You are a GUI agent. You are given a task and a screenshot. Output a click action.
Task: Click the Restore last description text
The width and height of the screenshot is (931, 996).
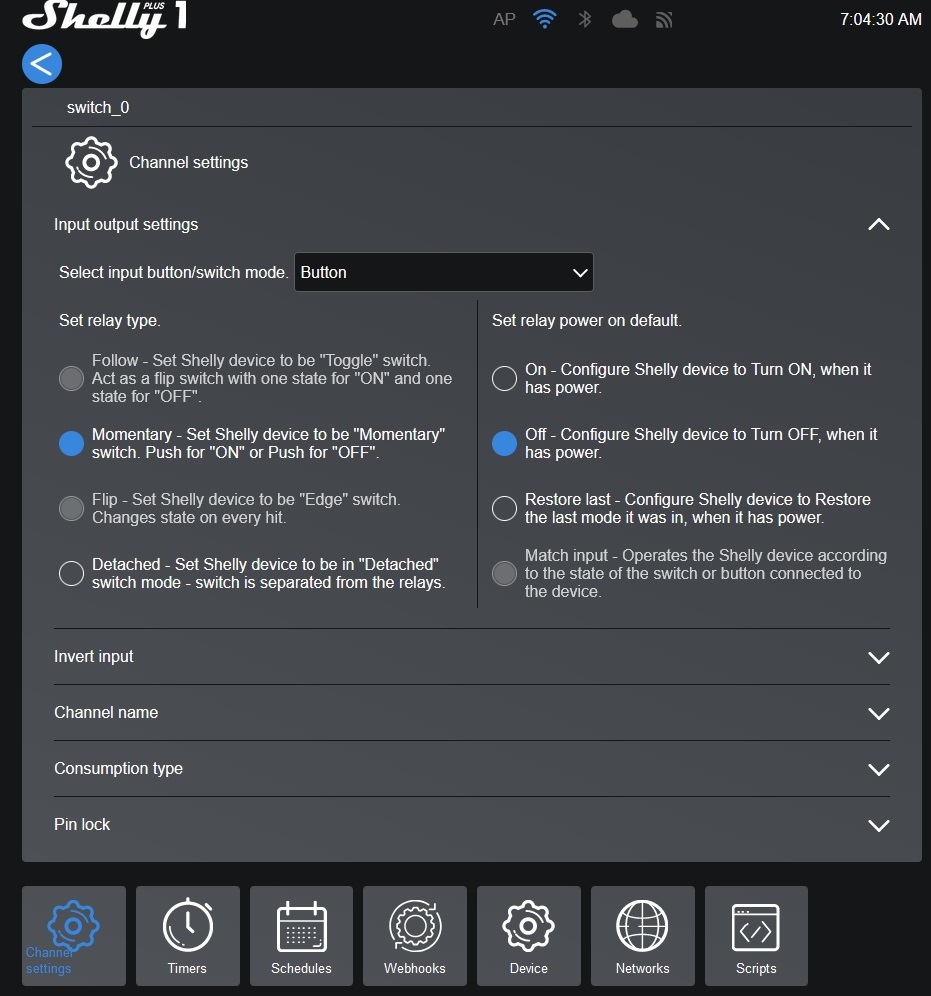pyautogui.click(x=698, y=509)
